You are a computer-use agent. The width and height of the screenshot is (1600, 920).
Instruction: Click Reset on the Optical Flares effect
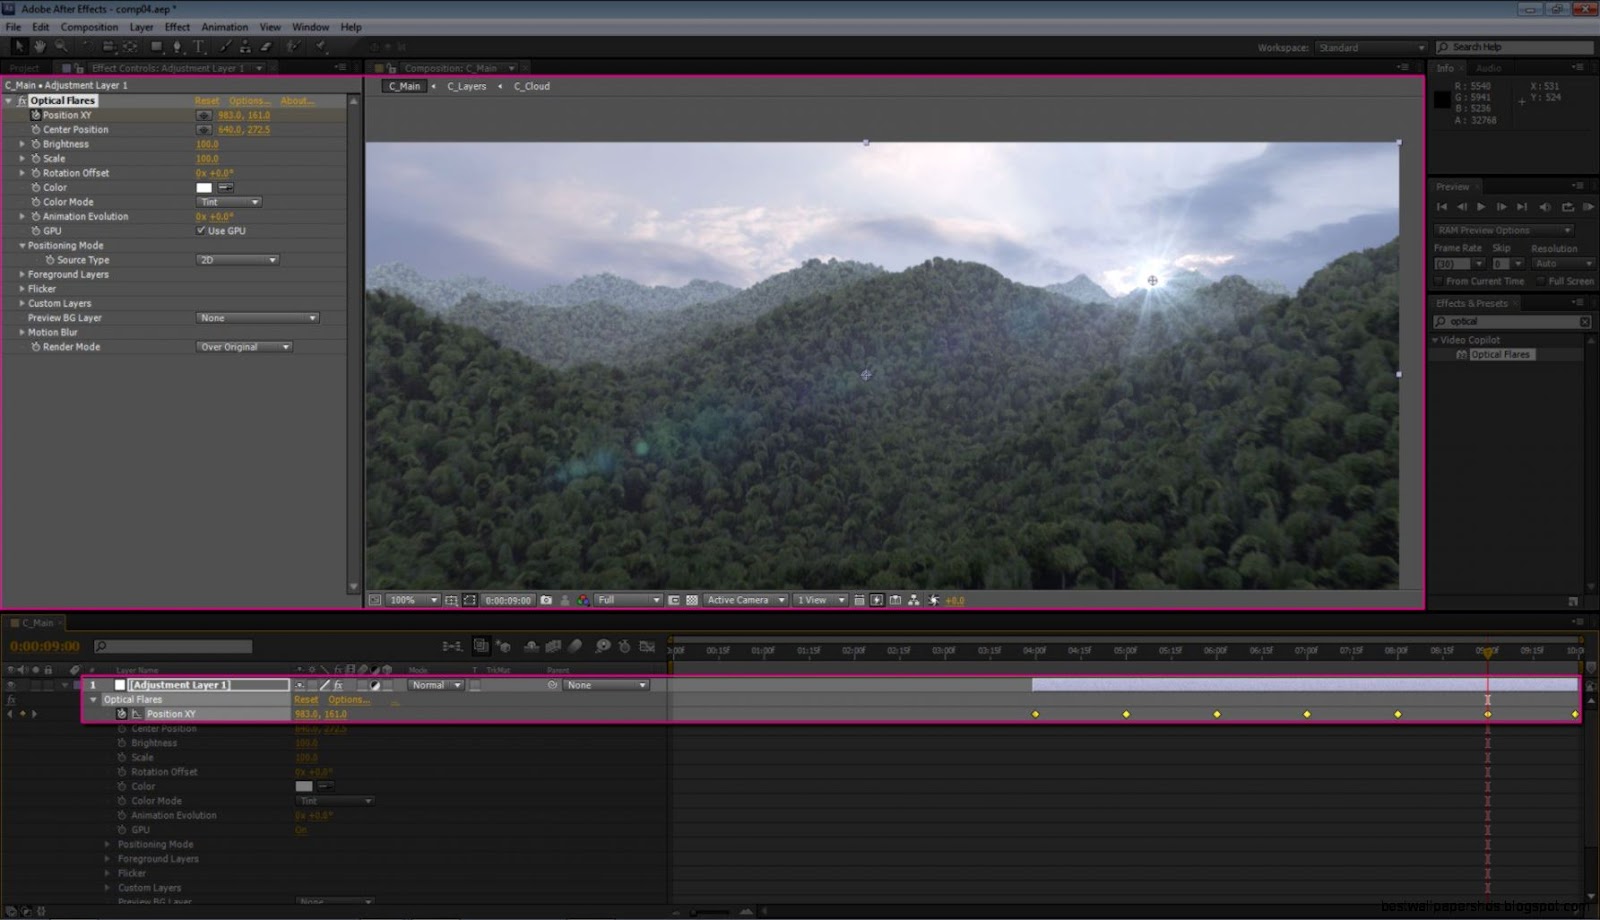pos(206,100)
